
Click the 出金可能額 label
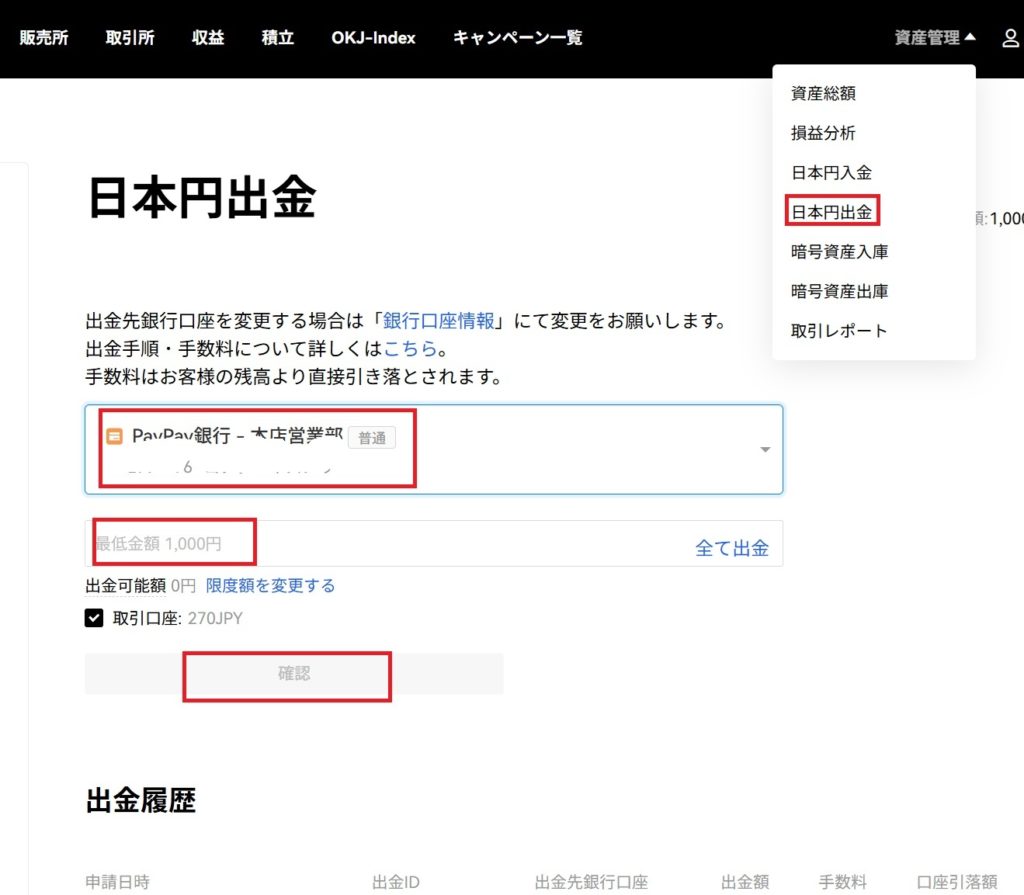pos(125,585)
